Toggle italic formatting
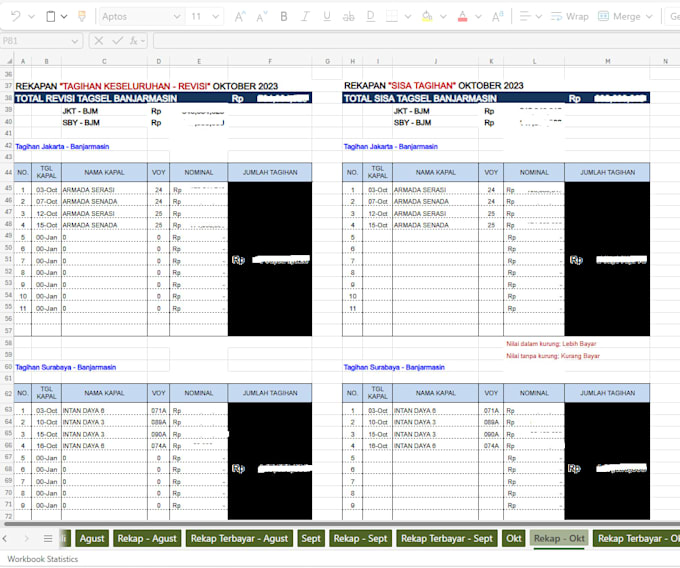The image size is (680, 568). coord(305,16)
